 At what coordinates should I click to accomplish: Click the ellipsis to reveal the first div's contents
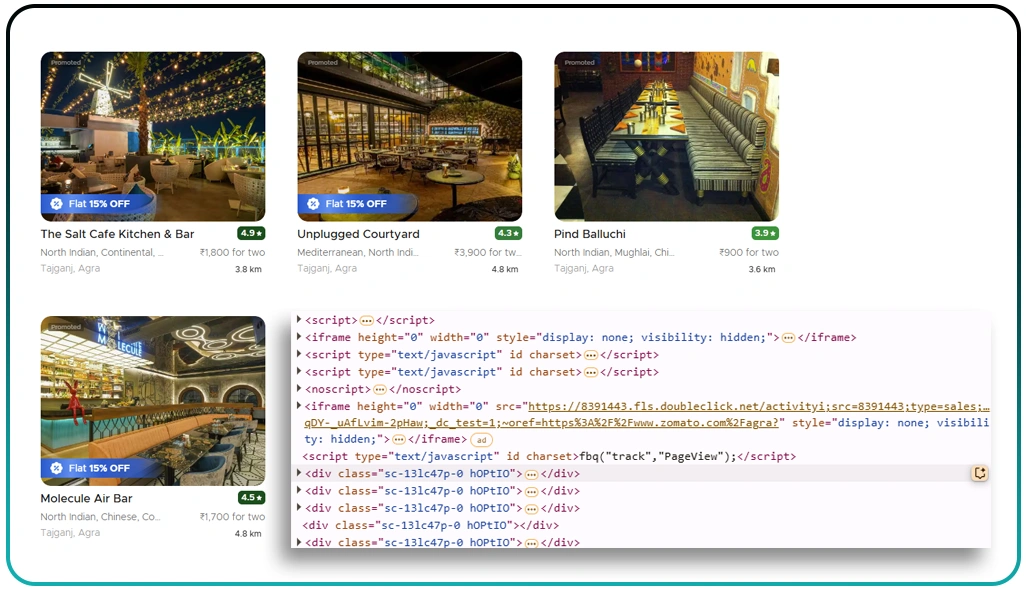pyautogui.click(x=531, y=473)
